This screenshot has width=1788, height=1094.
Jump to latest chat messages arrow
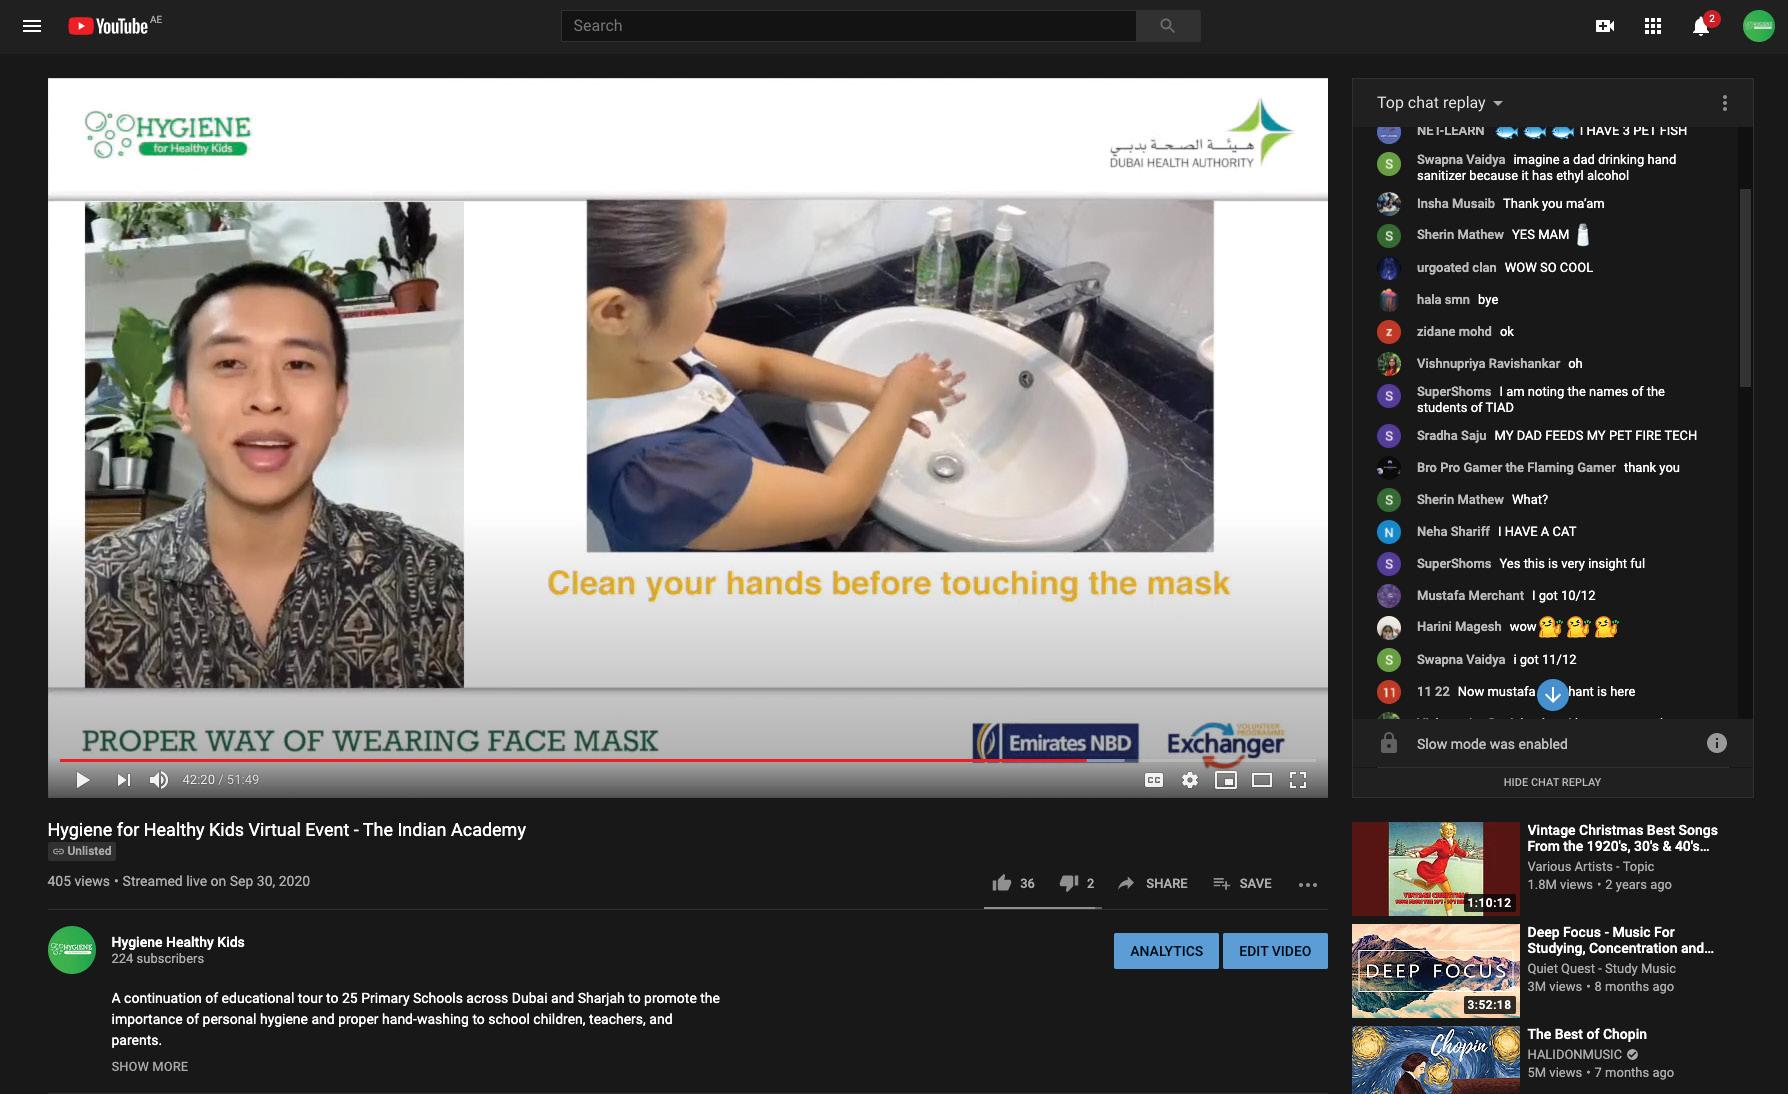tap(1552, 694)
